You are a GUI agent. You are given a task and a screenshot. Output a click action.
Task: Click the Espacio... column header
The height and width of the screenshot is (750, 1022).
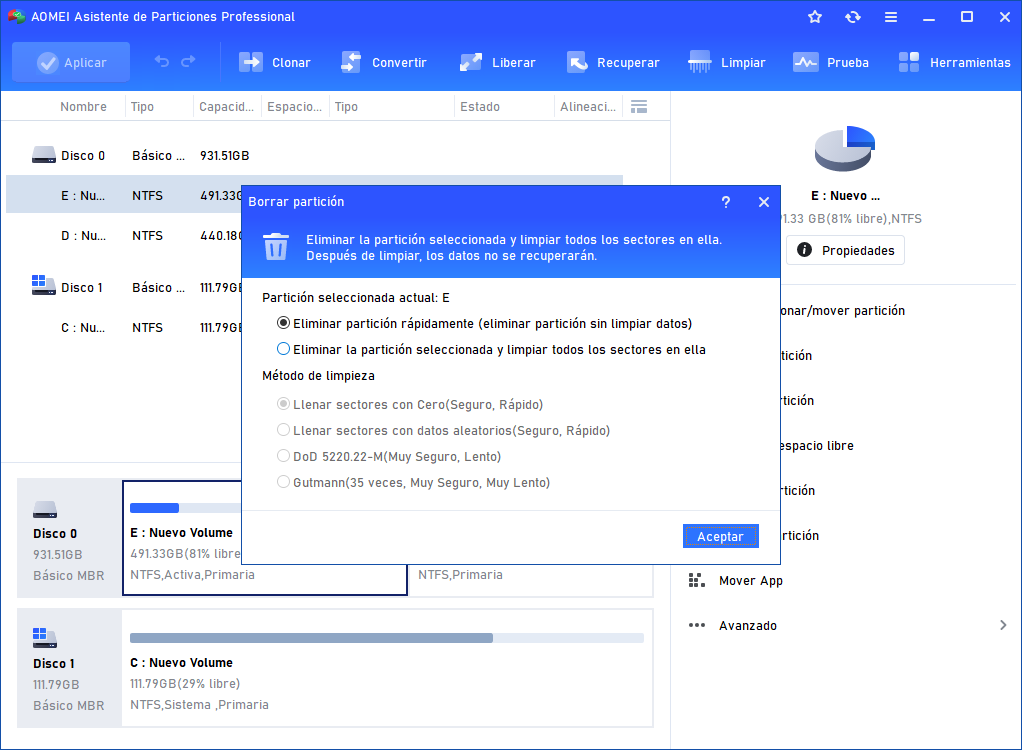(295, 107)
